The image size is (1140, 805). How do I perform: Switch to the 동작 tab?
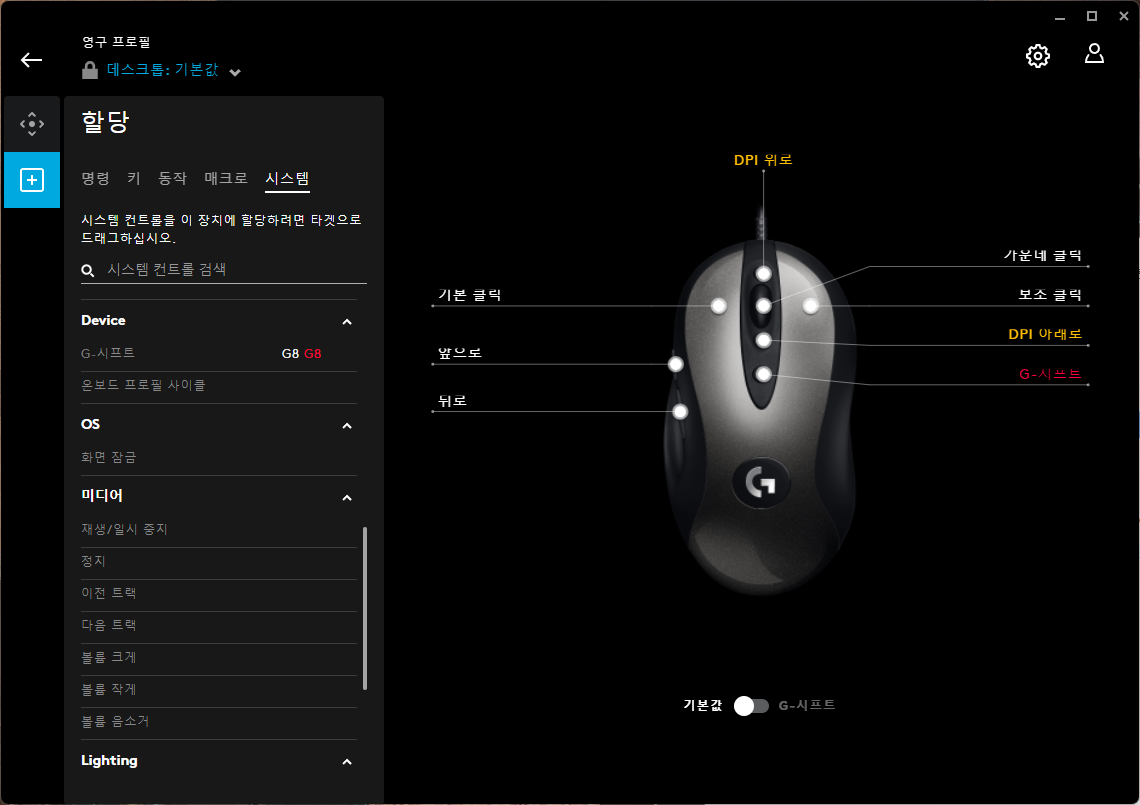pyautogui.click(x=172, y=178)
